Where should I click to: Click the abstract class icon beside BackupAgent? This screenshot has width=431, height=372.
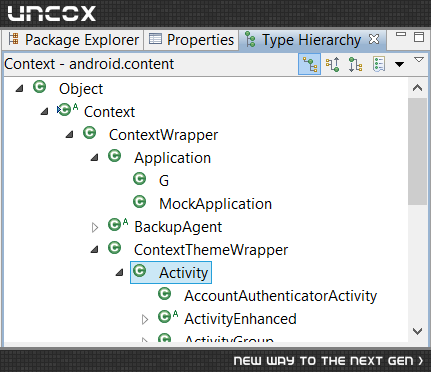click(x=118, y=224)
